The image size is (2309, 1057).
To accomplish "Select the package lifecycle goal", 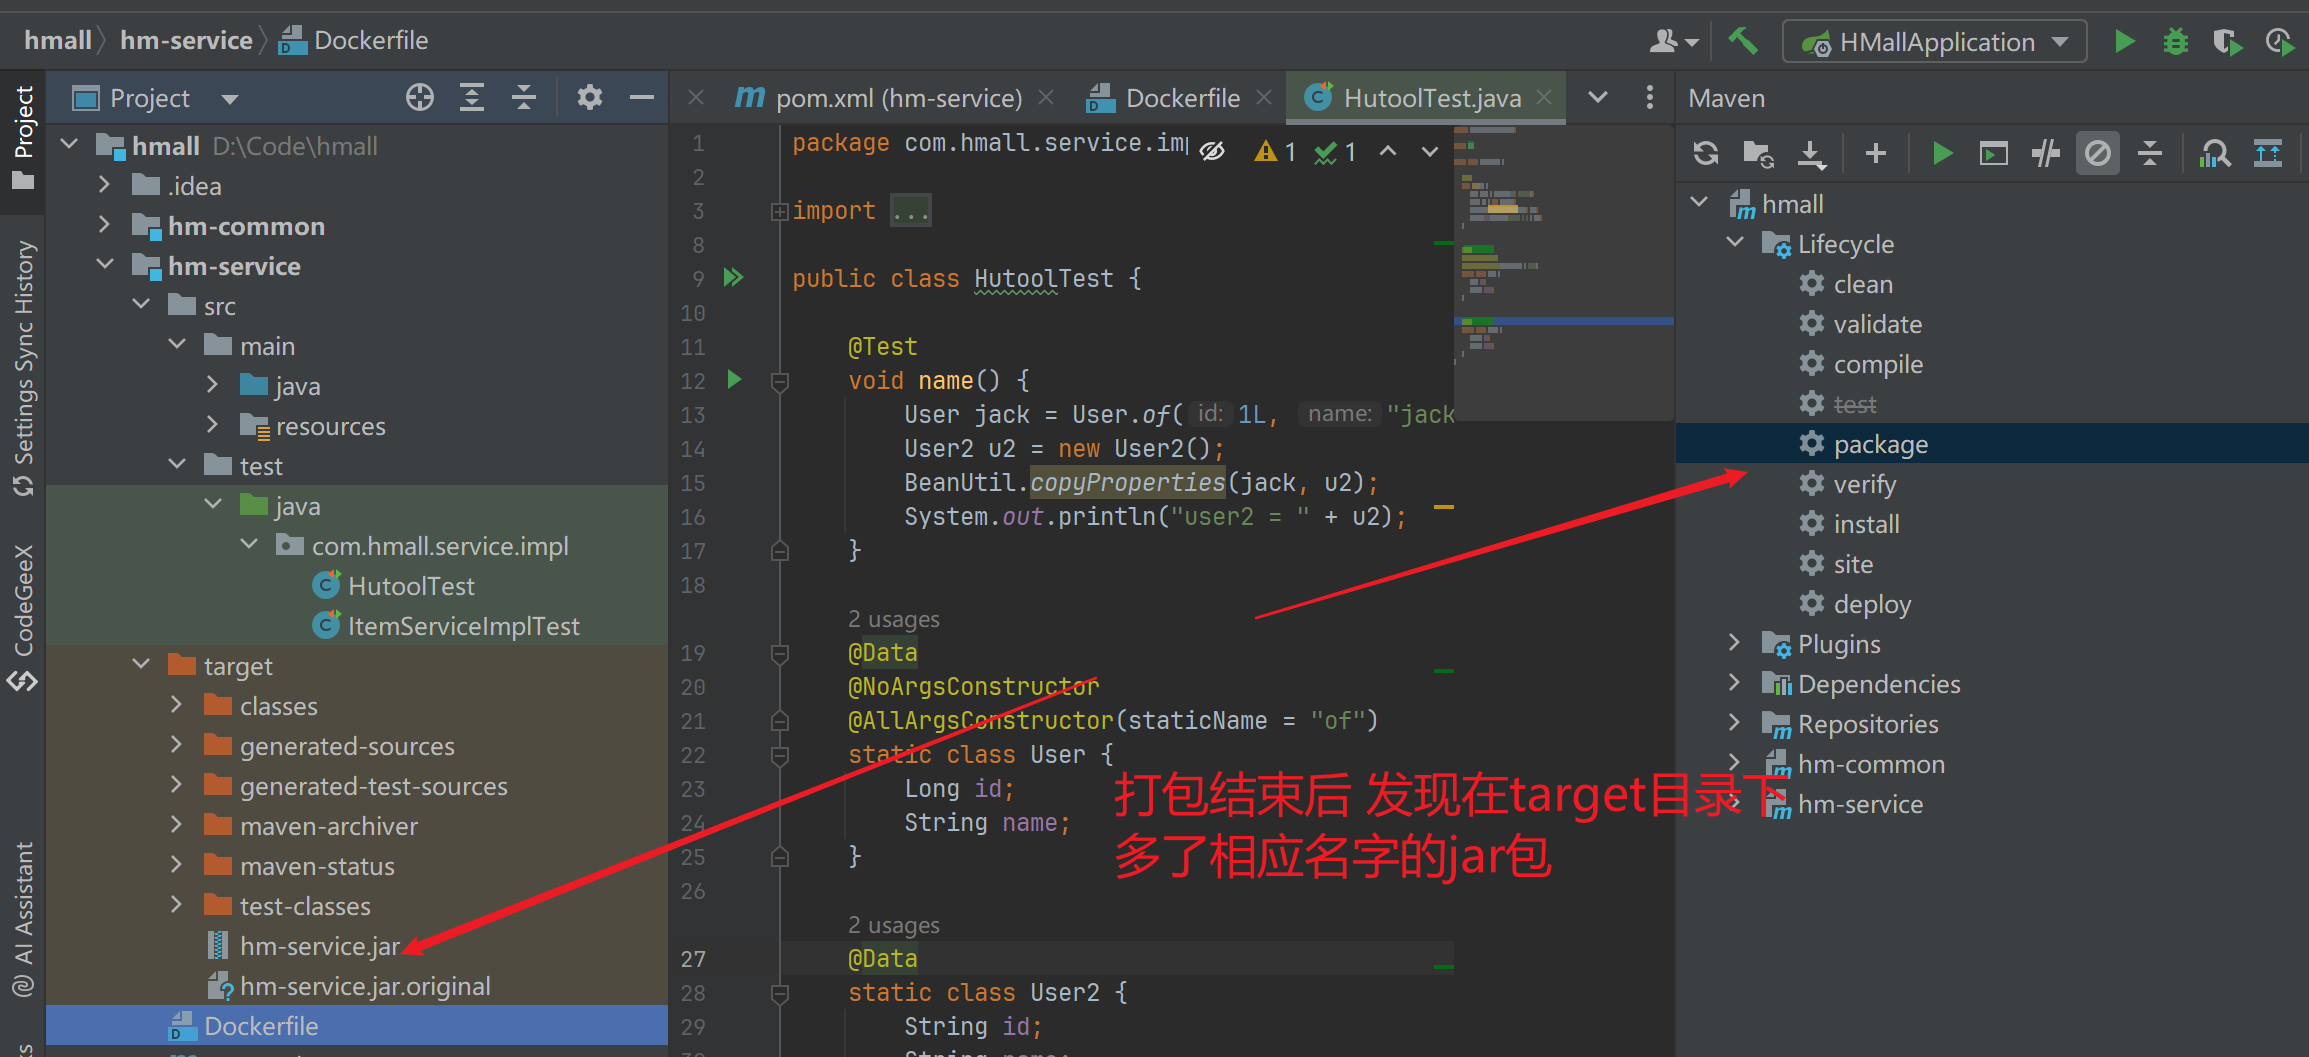I will (x=1992, y=443).
